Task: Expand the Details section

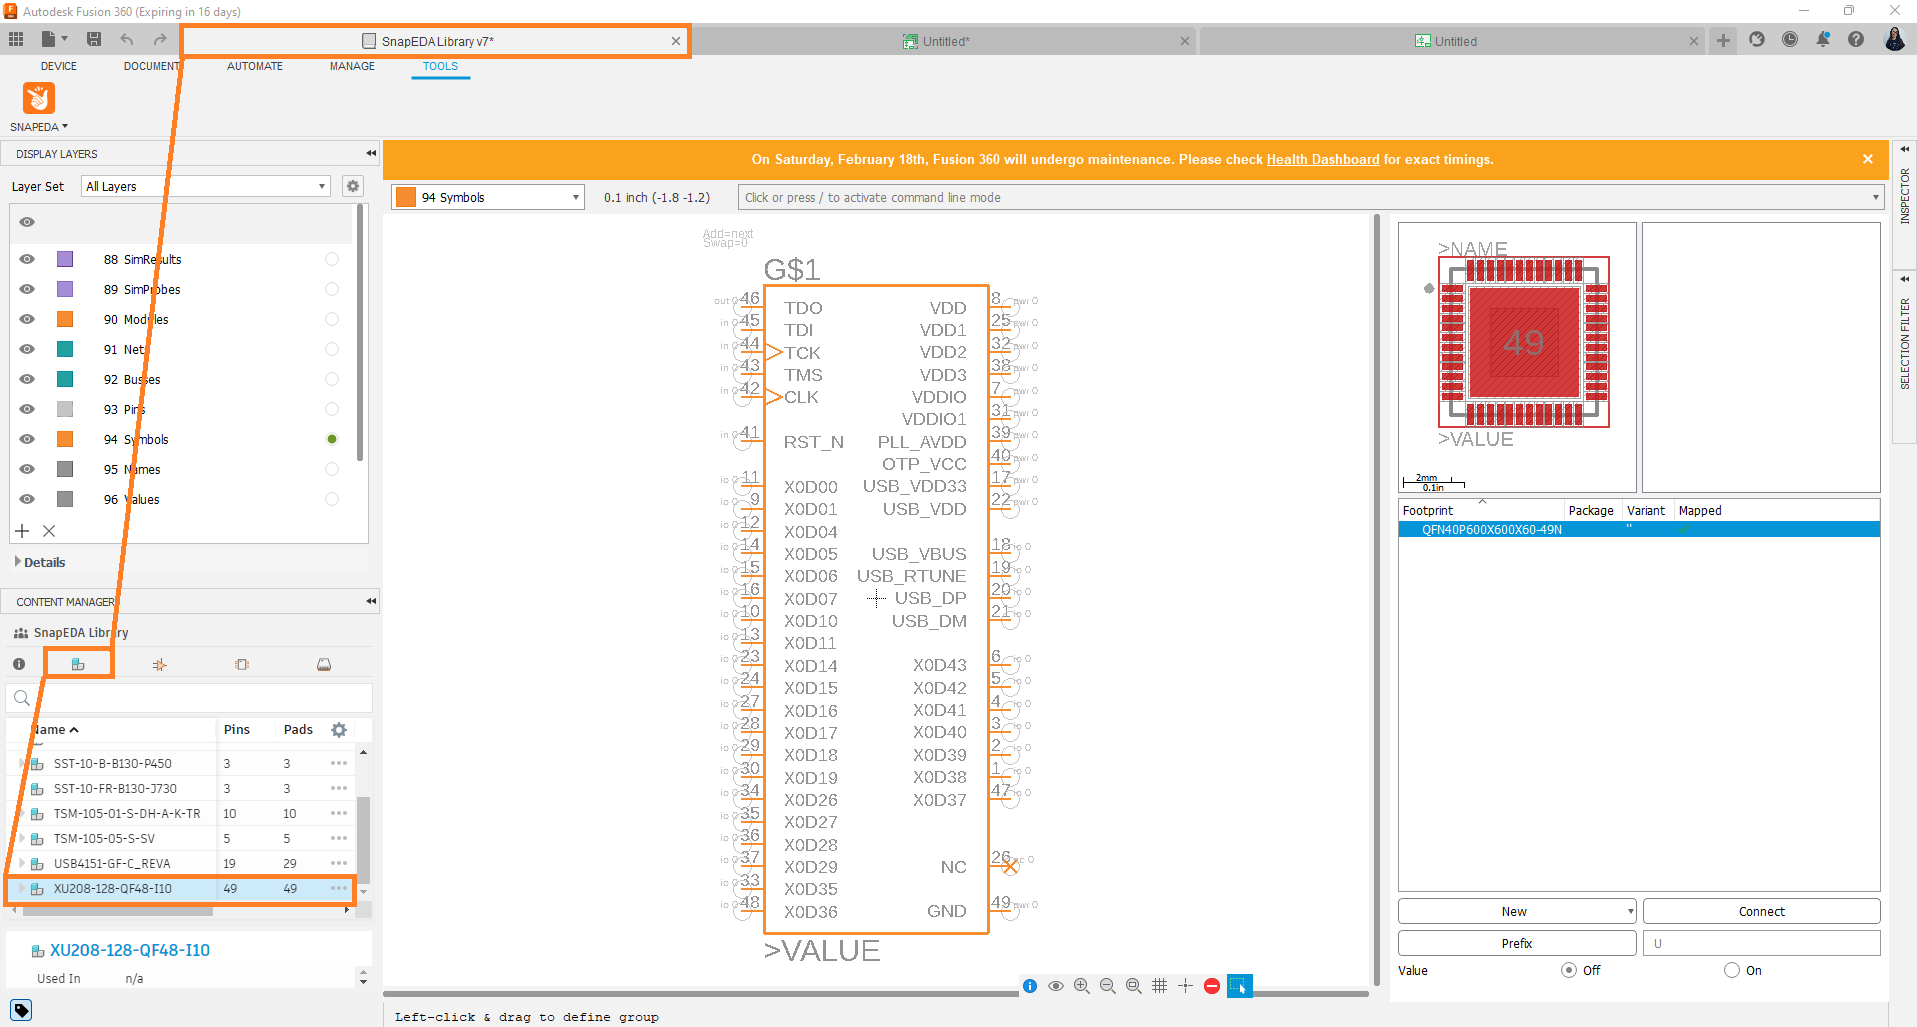Action: [41, 562]
